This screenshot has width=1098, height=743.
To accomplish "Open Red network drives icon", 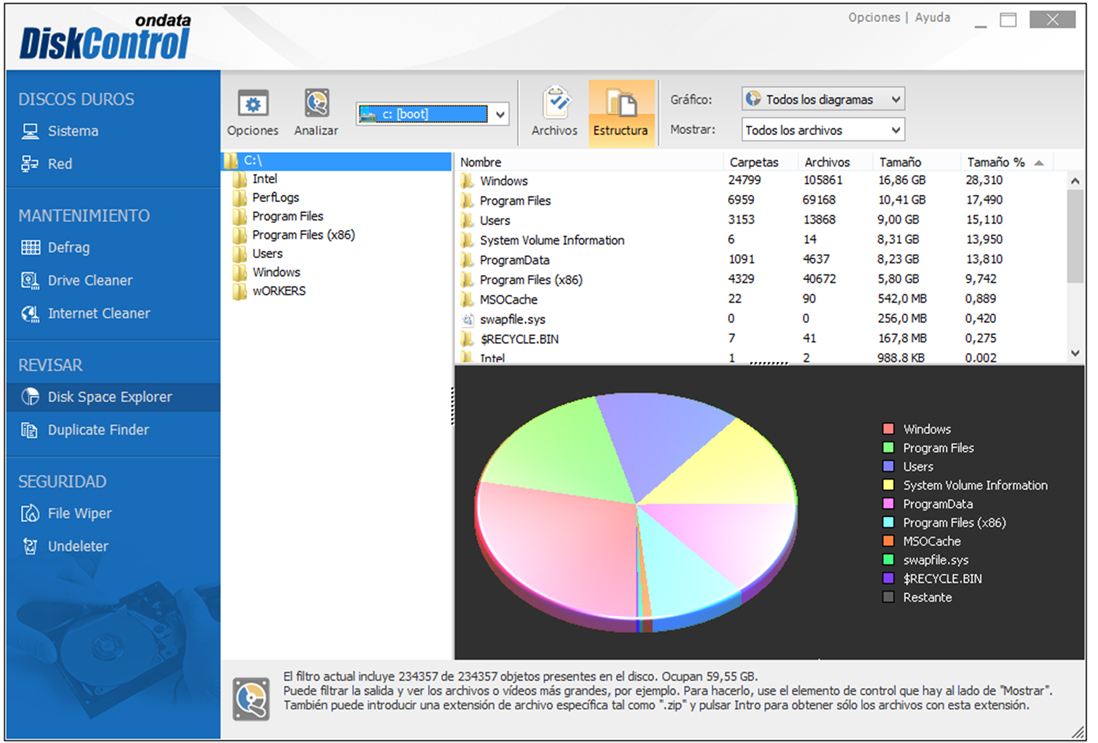I will (x=29, y=164).
